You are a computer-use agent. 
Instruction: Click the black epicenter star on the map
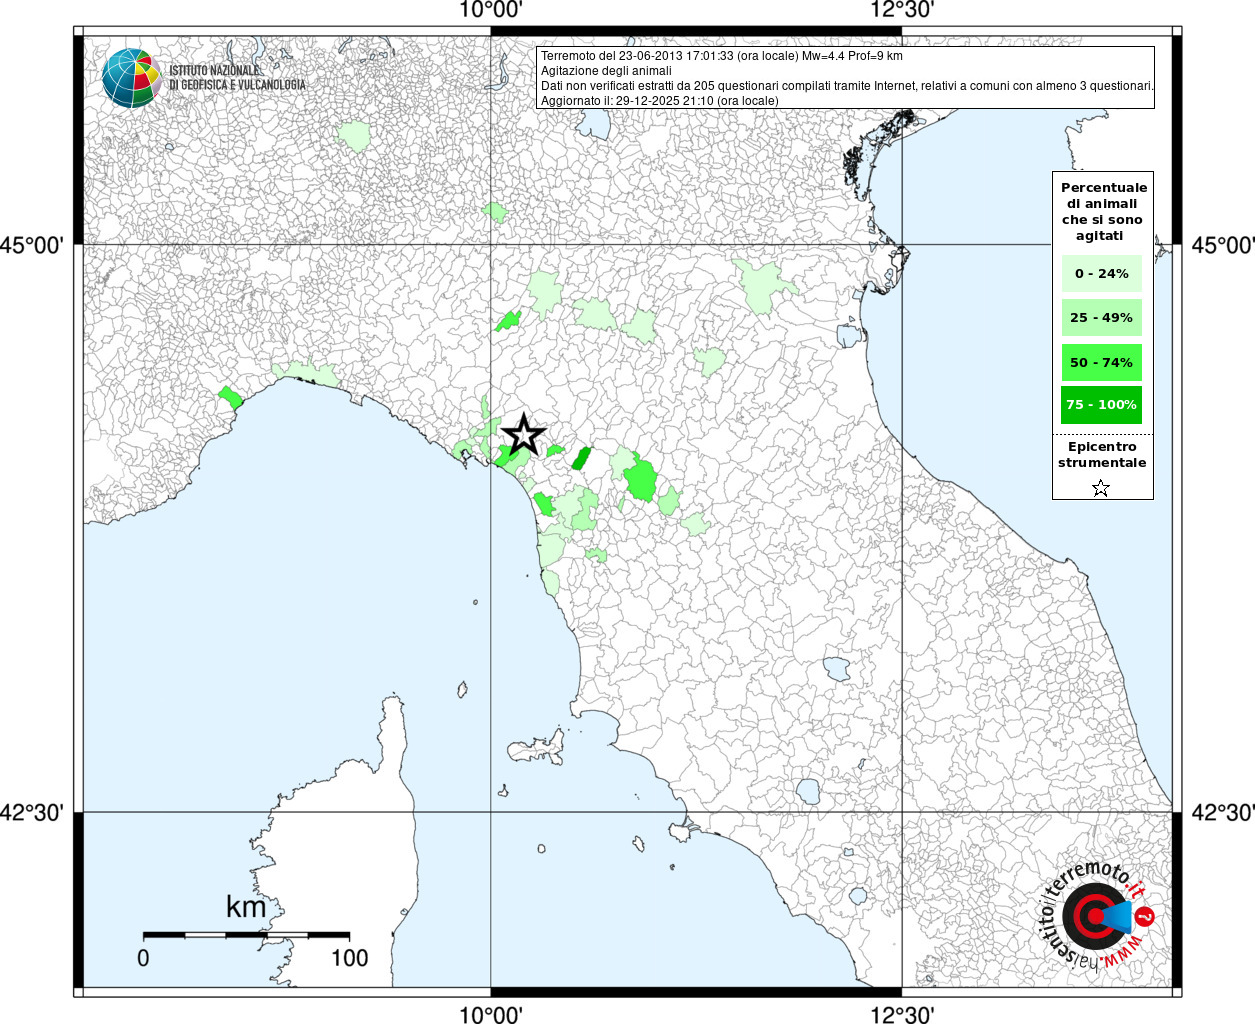pos(523,436)
